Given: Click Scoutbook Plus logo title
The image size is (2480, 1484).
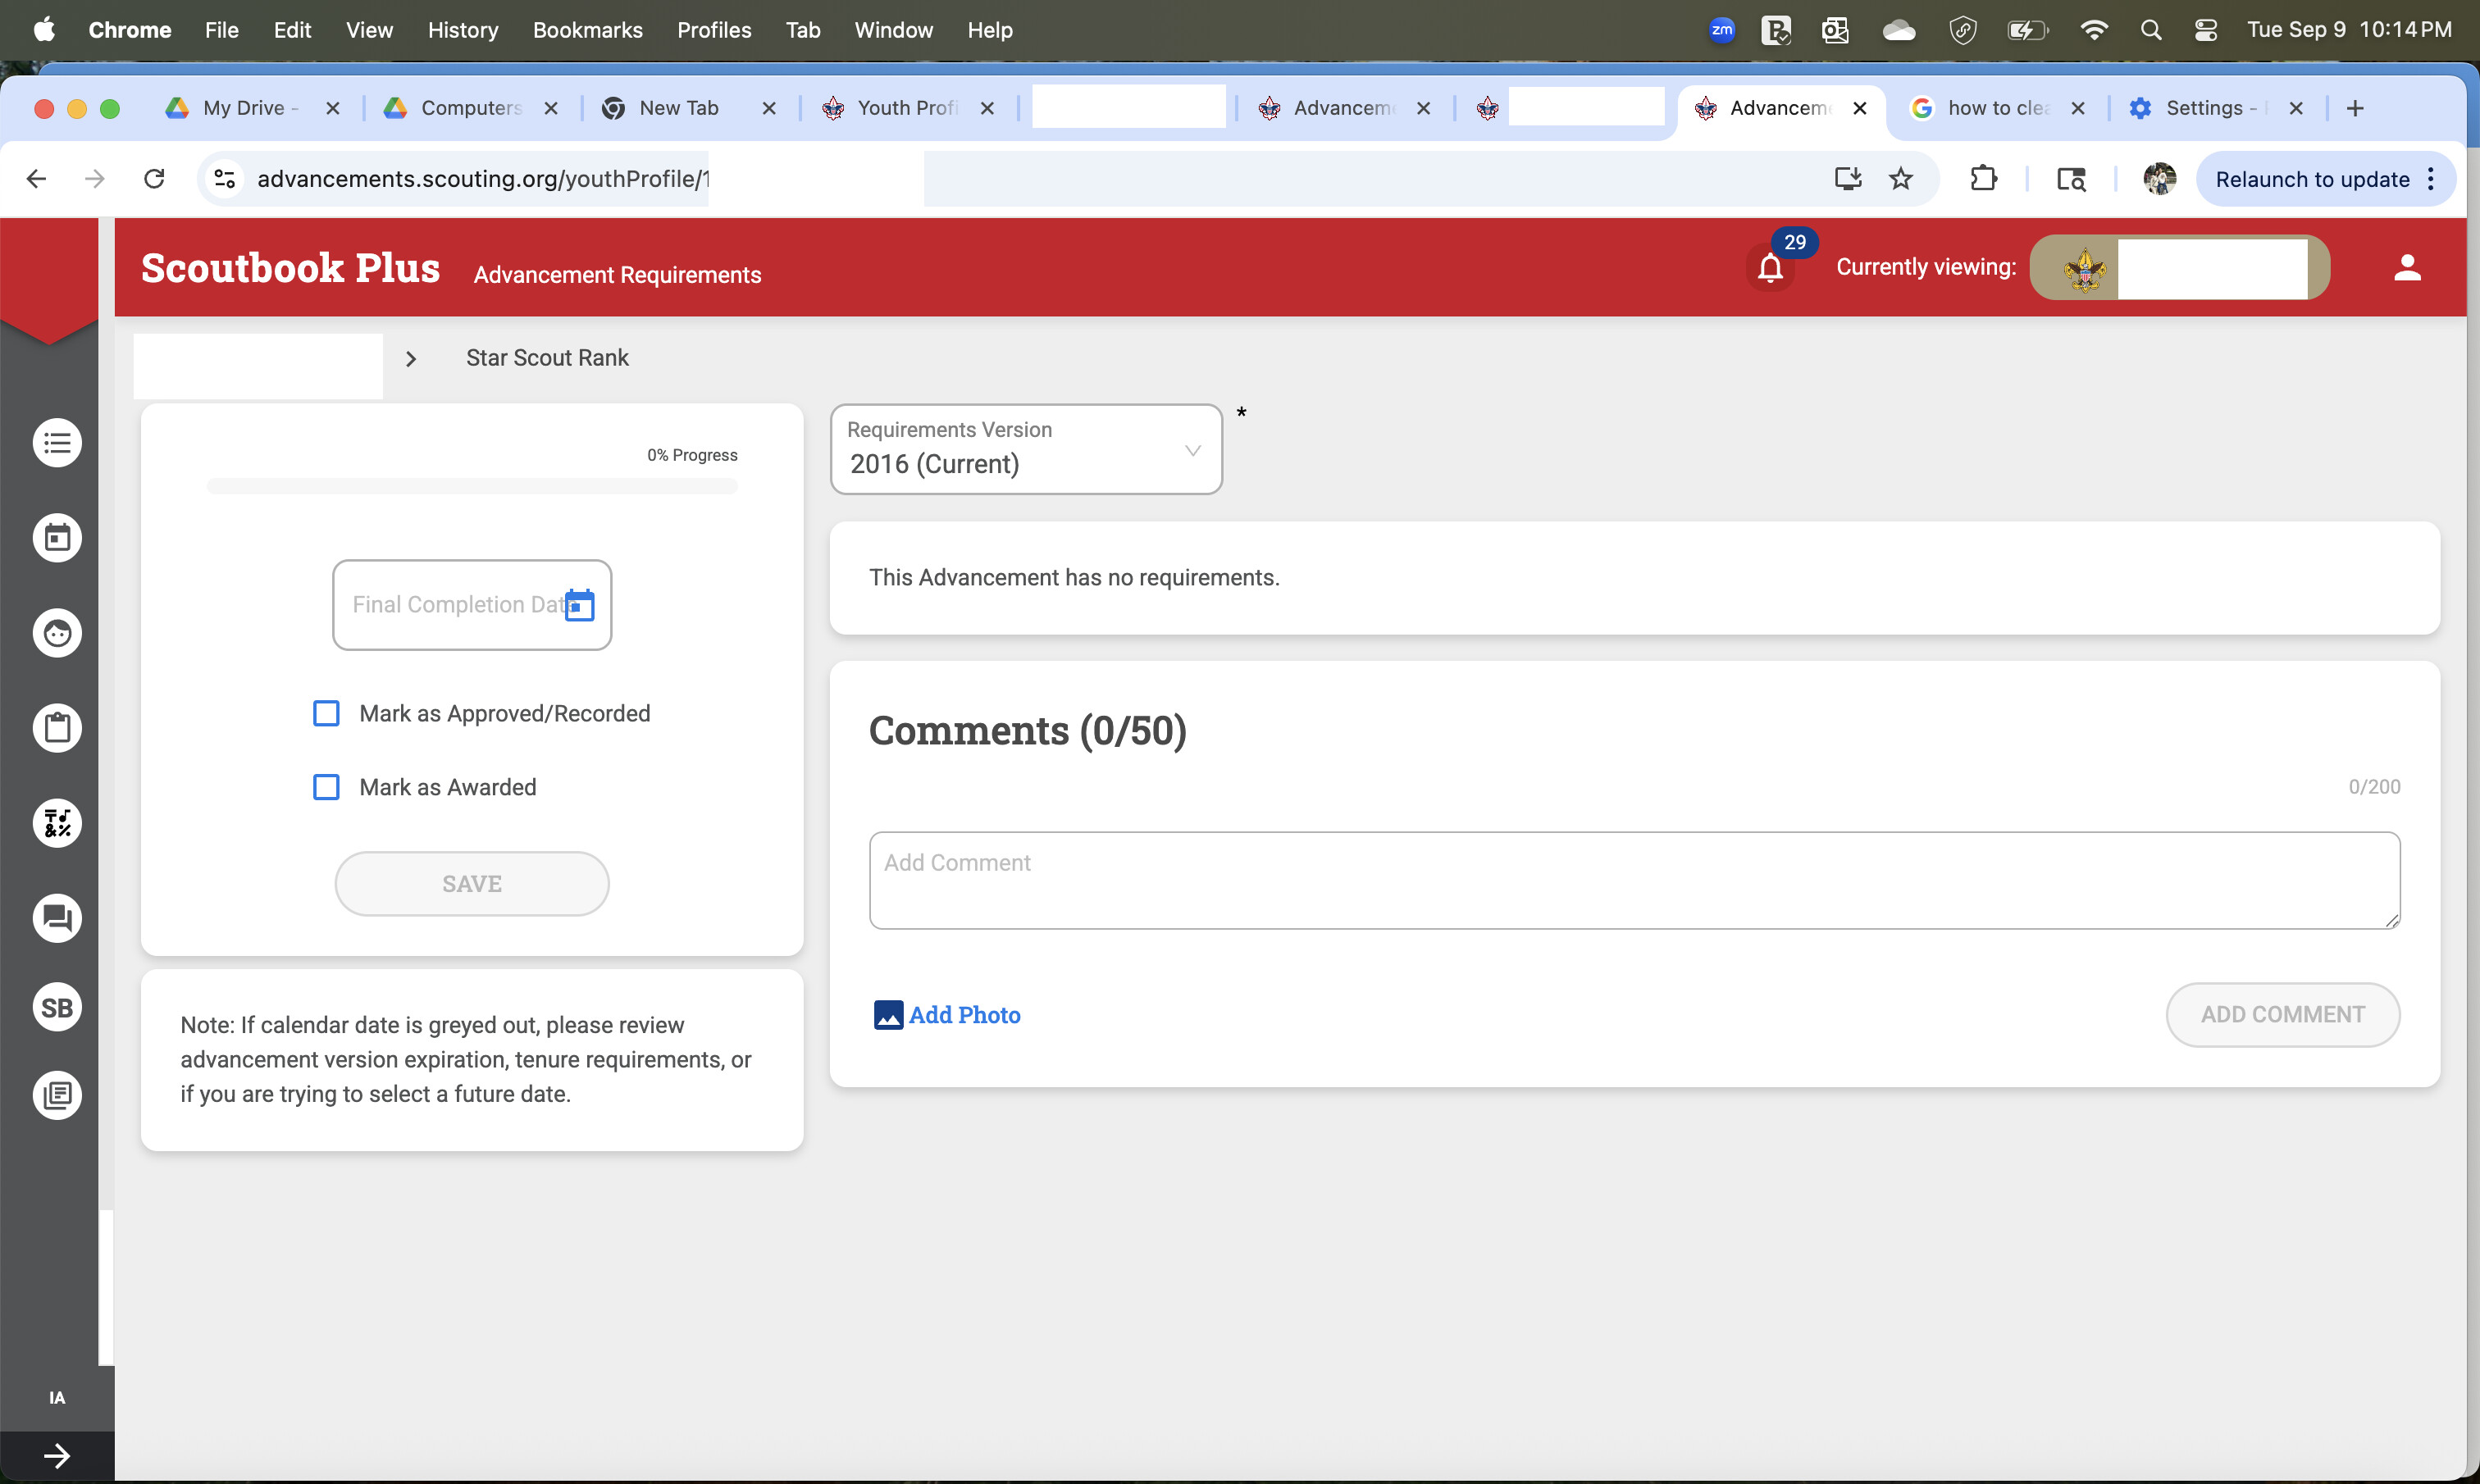Looking at the screenshot, I should (x=290, y=268).
